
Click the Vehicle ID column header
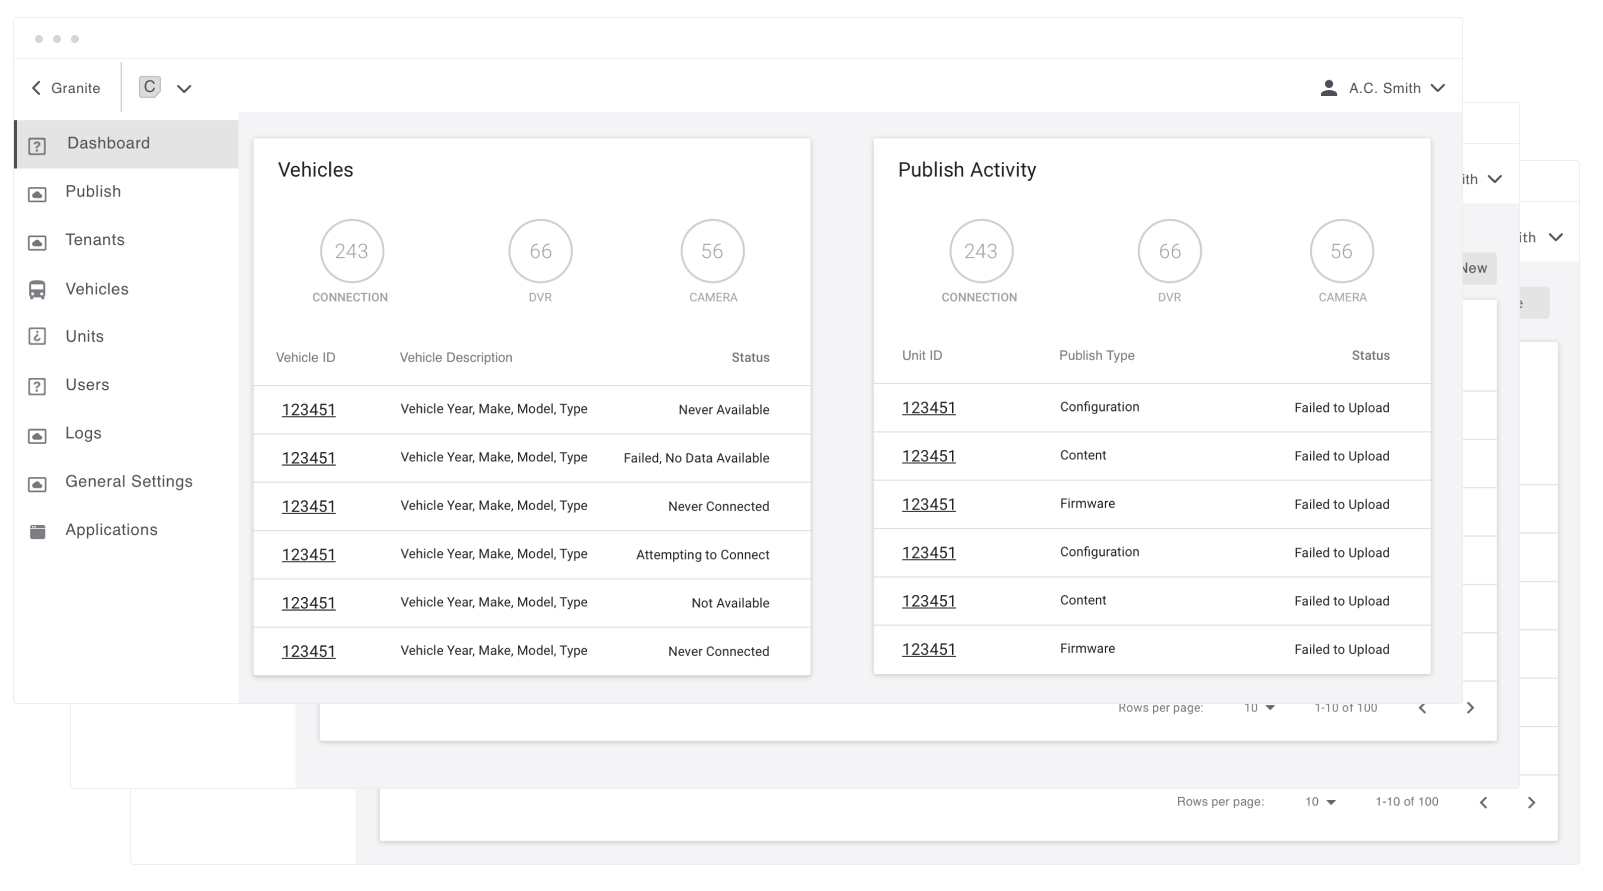306,357
